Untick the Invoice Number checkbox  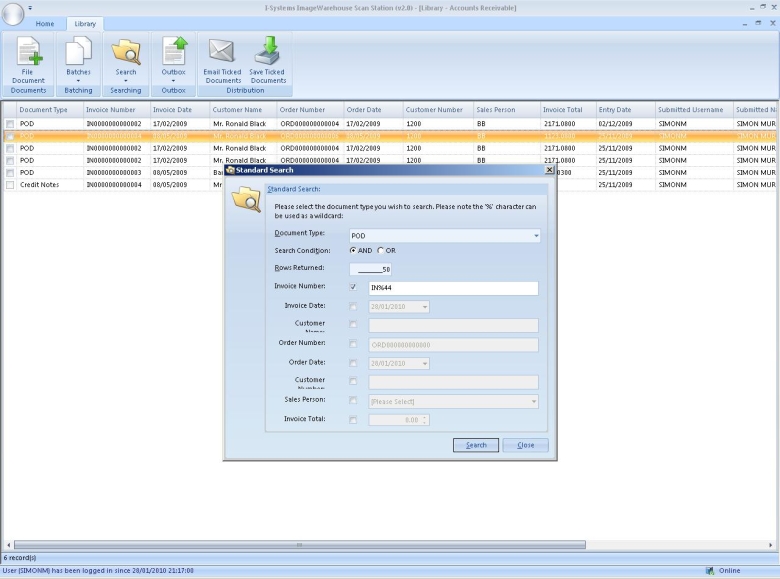tap(353, 287)
